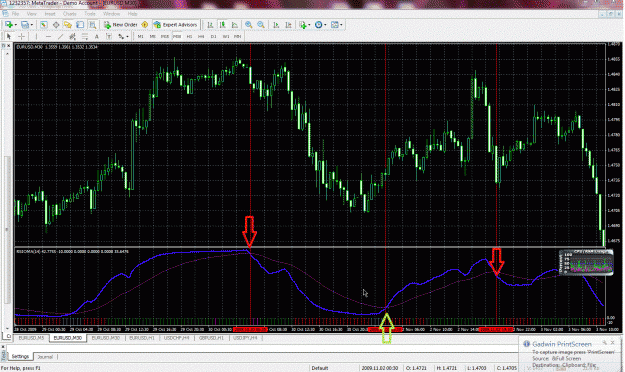Viewport: 625px width, 372px height.
Task: Open the Tools menu
Action: point(90,14)
